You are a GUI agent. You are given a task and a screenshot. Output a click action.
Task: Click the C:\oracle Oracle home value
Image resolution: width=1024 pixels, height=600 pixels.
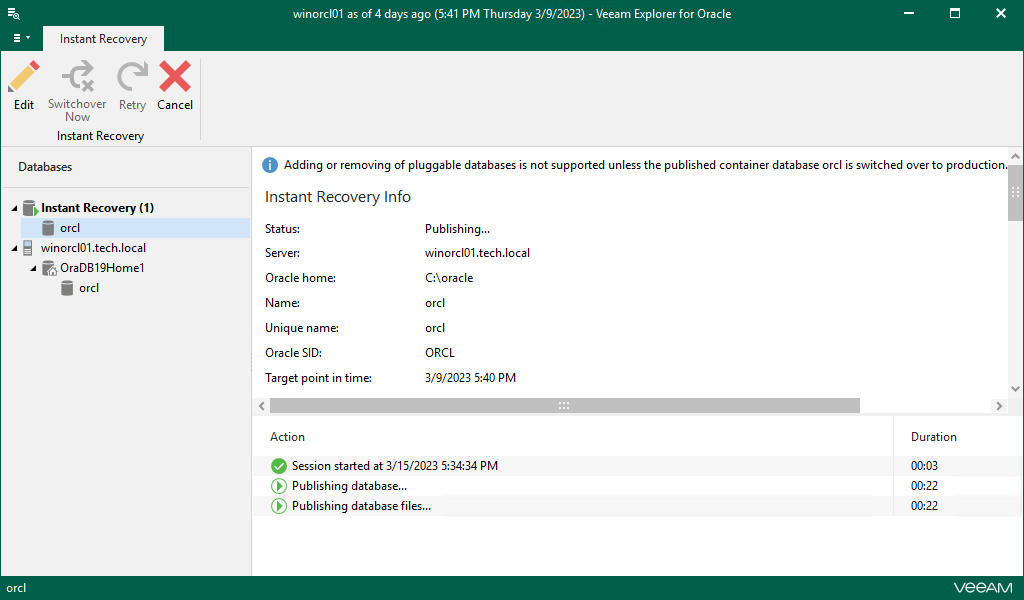(449, 278)
